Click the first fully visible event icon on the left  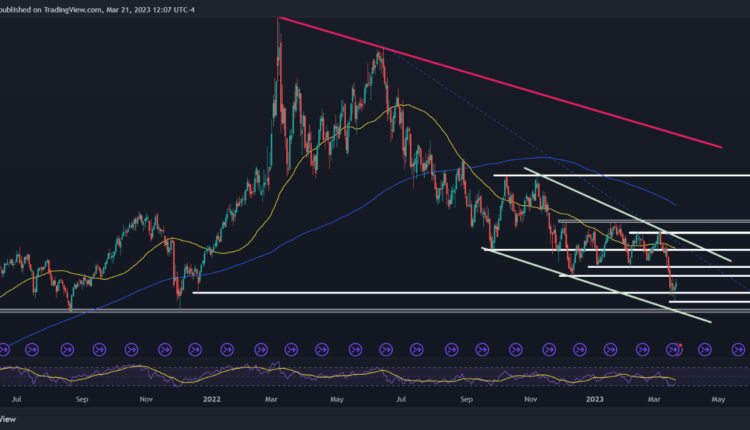click(x=36, y=349)
